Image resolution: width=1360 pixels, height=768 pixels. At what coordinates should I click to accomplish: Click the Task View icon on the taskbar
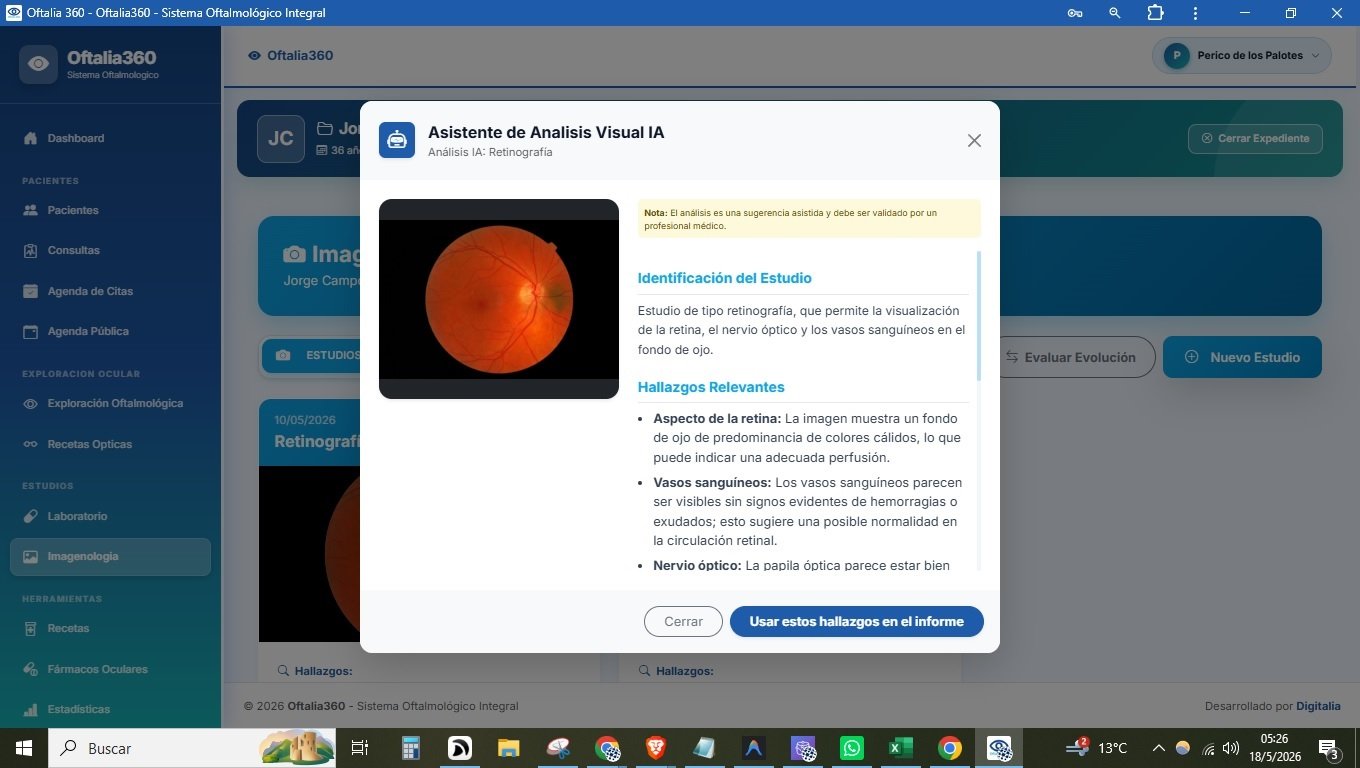(360, 748)
